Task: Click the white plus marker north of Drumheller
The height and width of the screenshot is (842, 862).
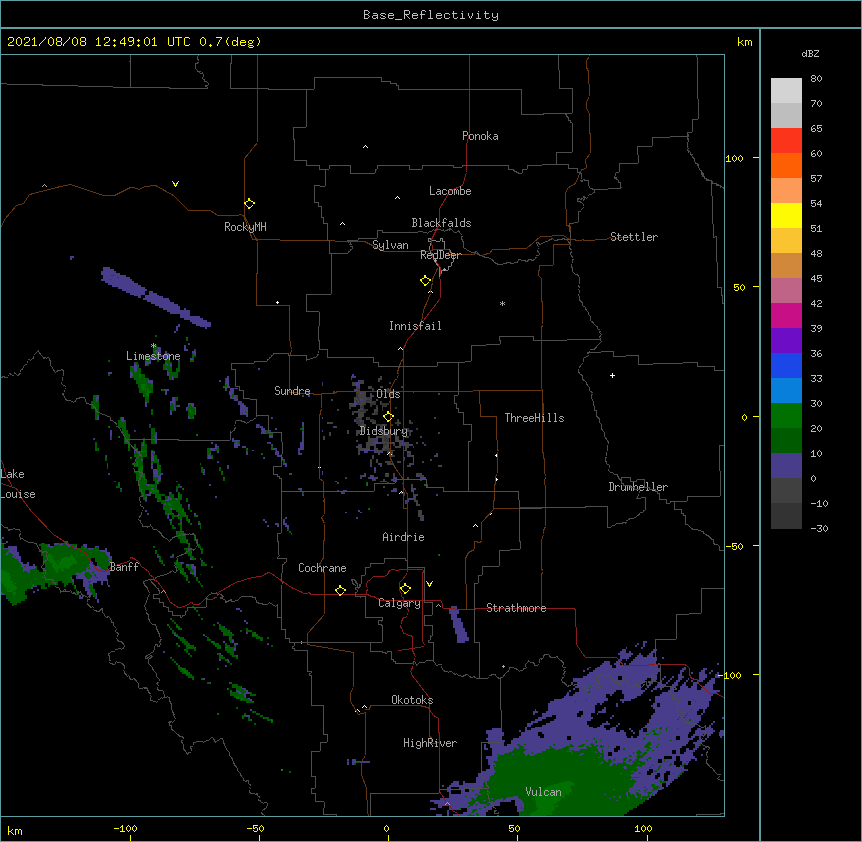Action: pos(612,375)
